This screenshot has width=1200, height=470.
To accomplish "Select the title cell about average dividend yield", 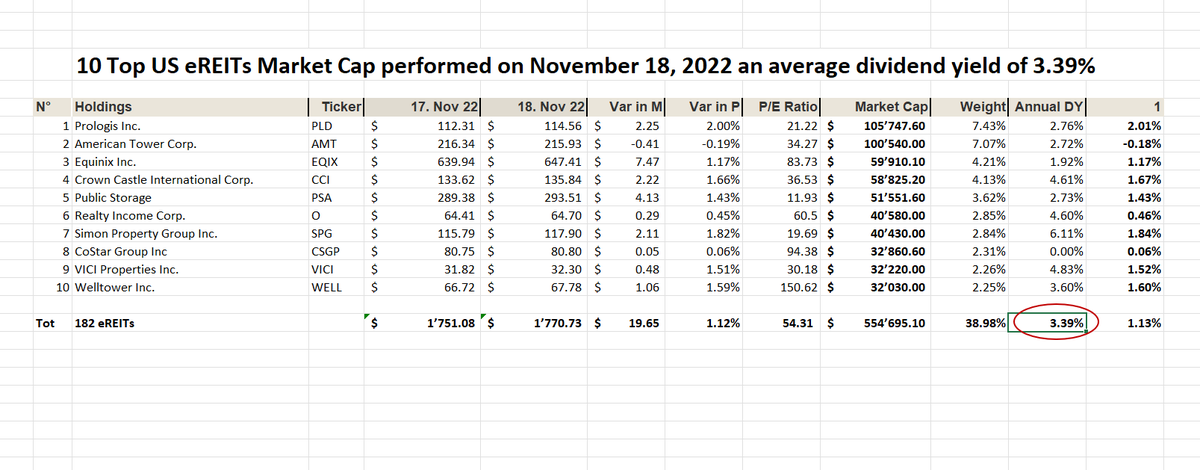I will pos(586,67).
